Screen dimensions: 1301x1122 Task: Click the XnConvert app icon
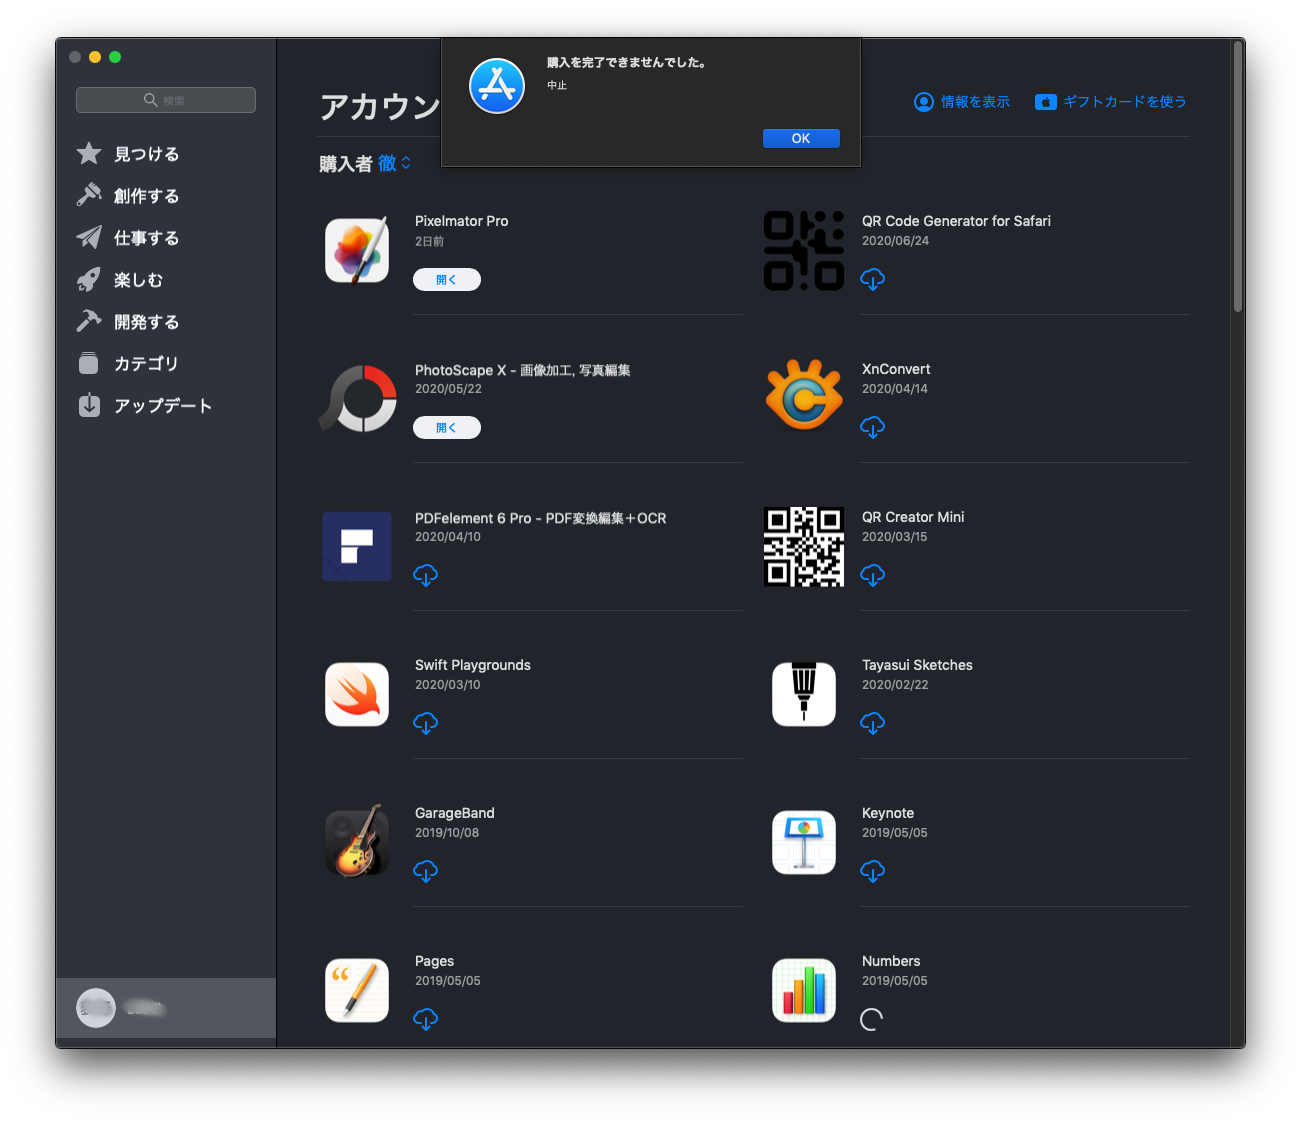point(804,395)
